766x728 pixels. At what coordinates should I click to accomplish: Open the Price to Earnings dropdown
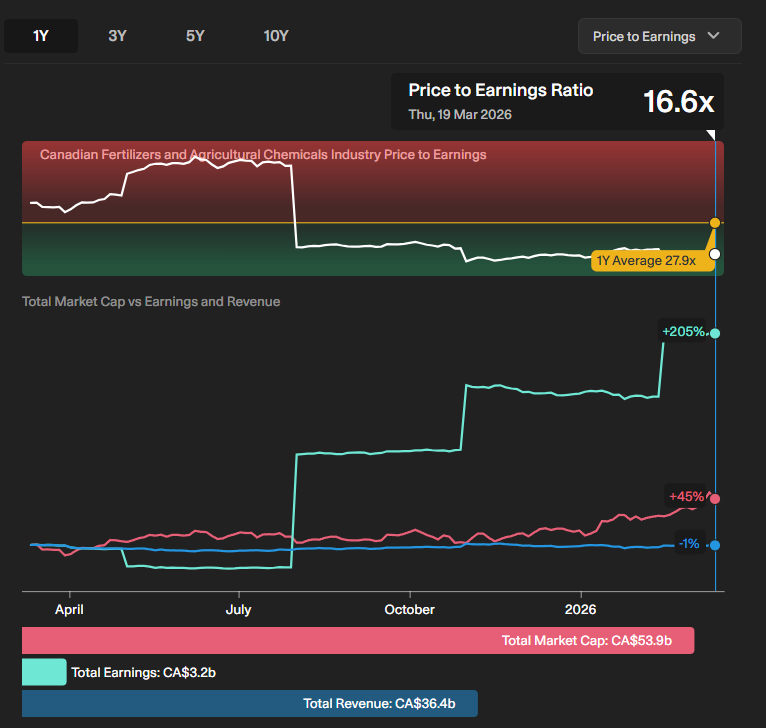[x=659, y=36]
